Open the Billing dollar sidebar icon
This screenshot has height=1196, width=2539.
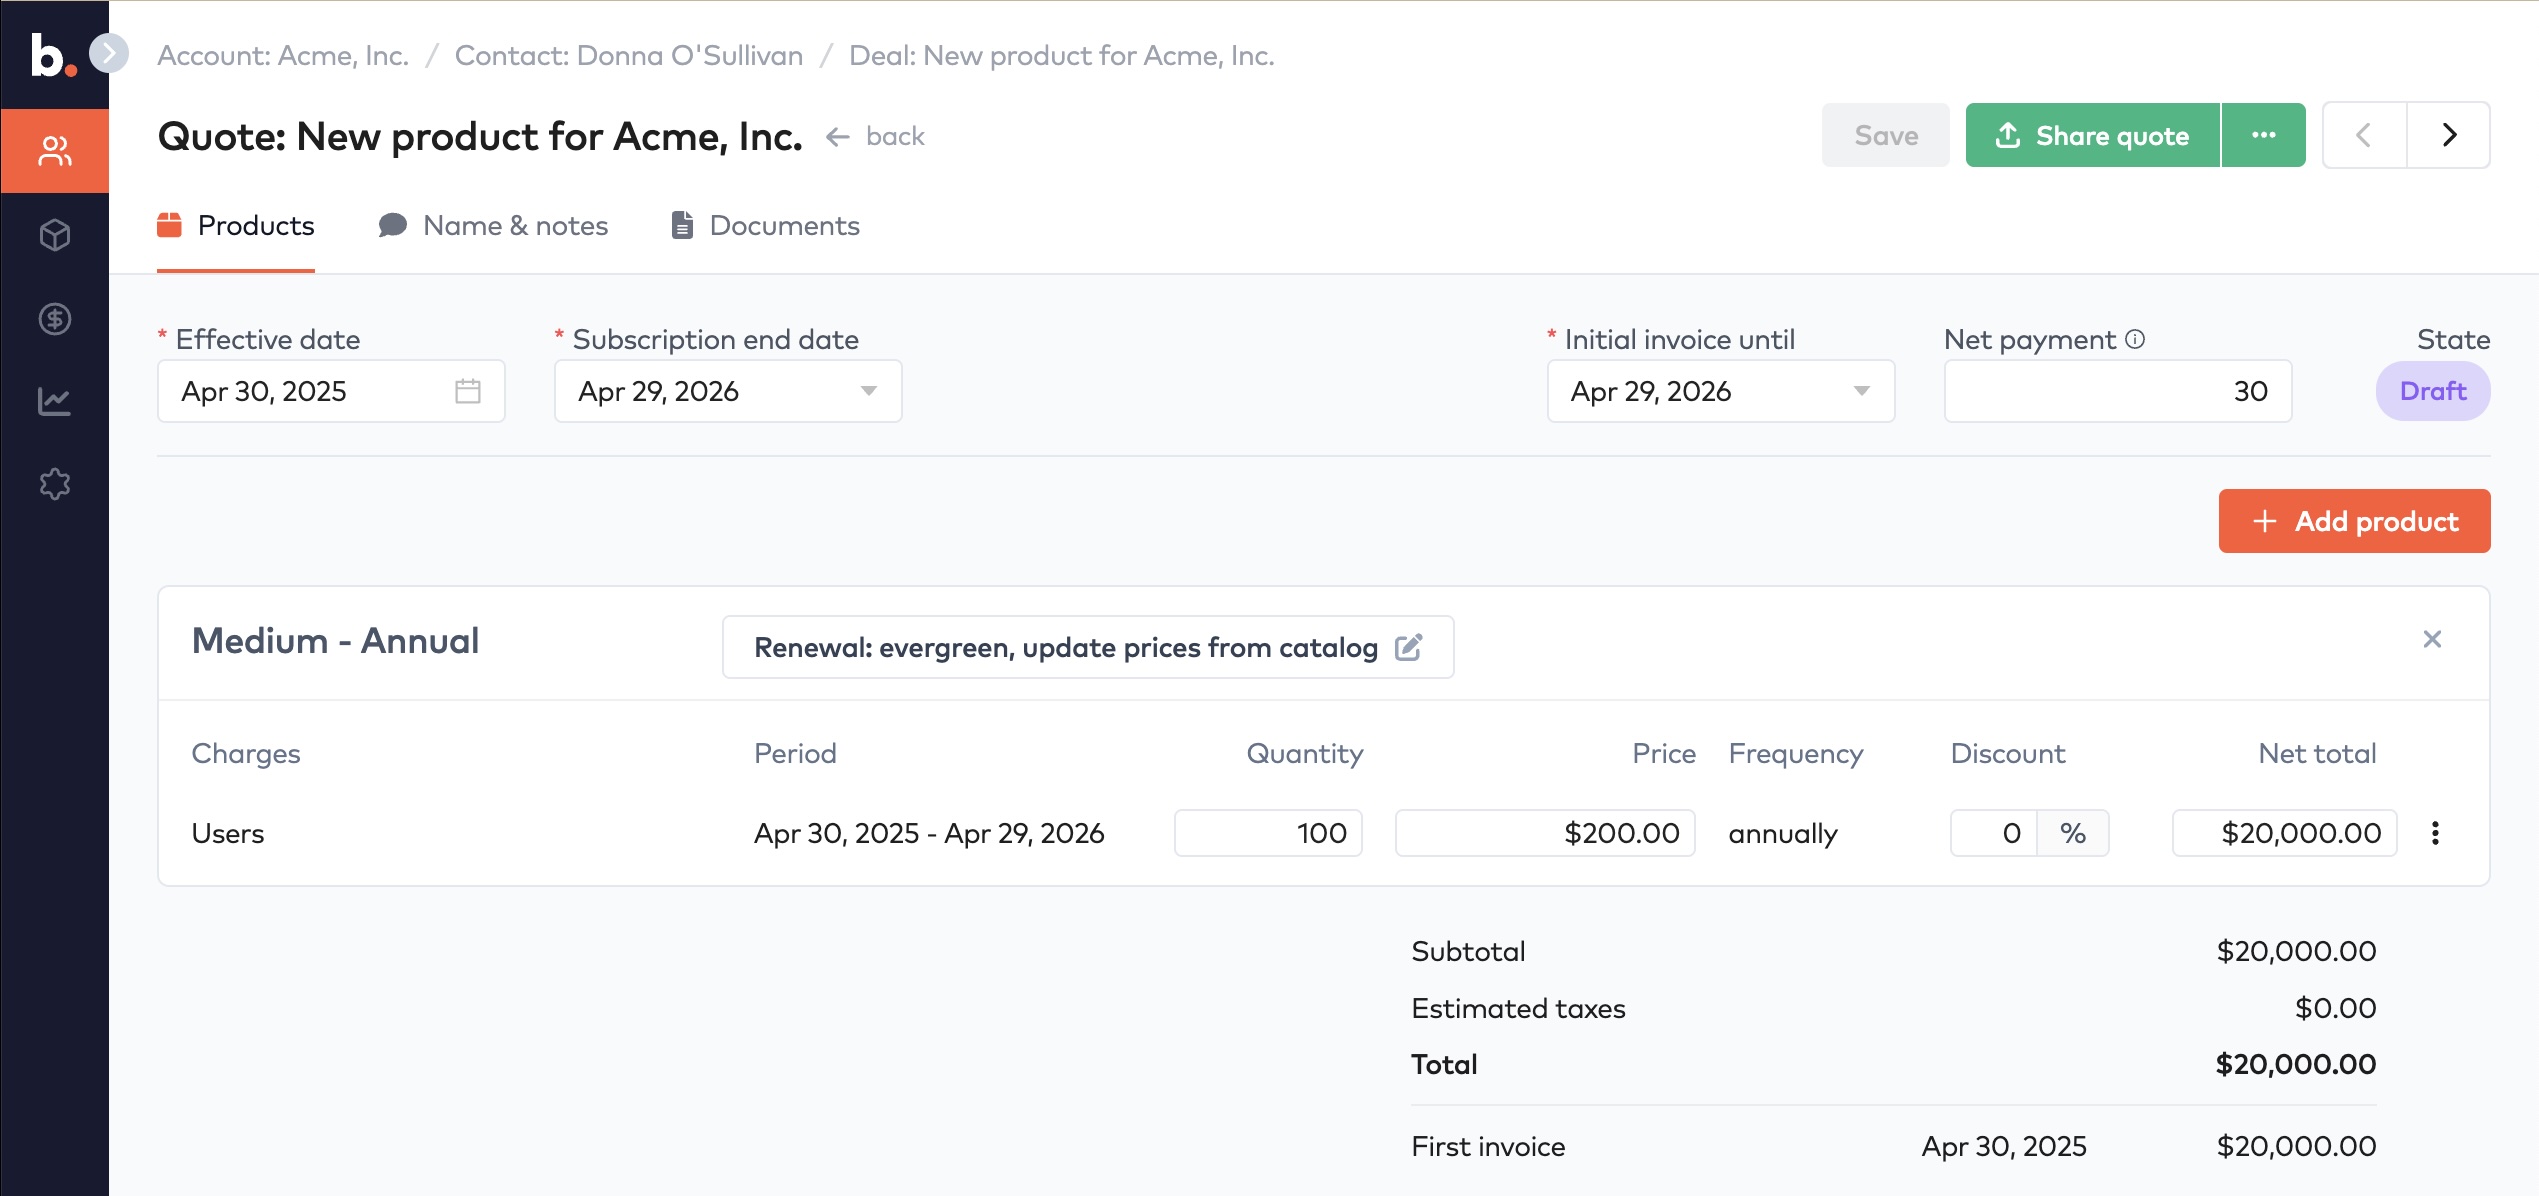coord(54,319)
